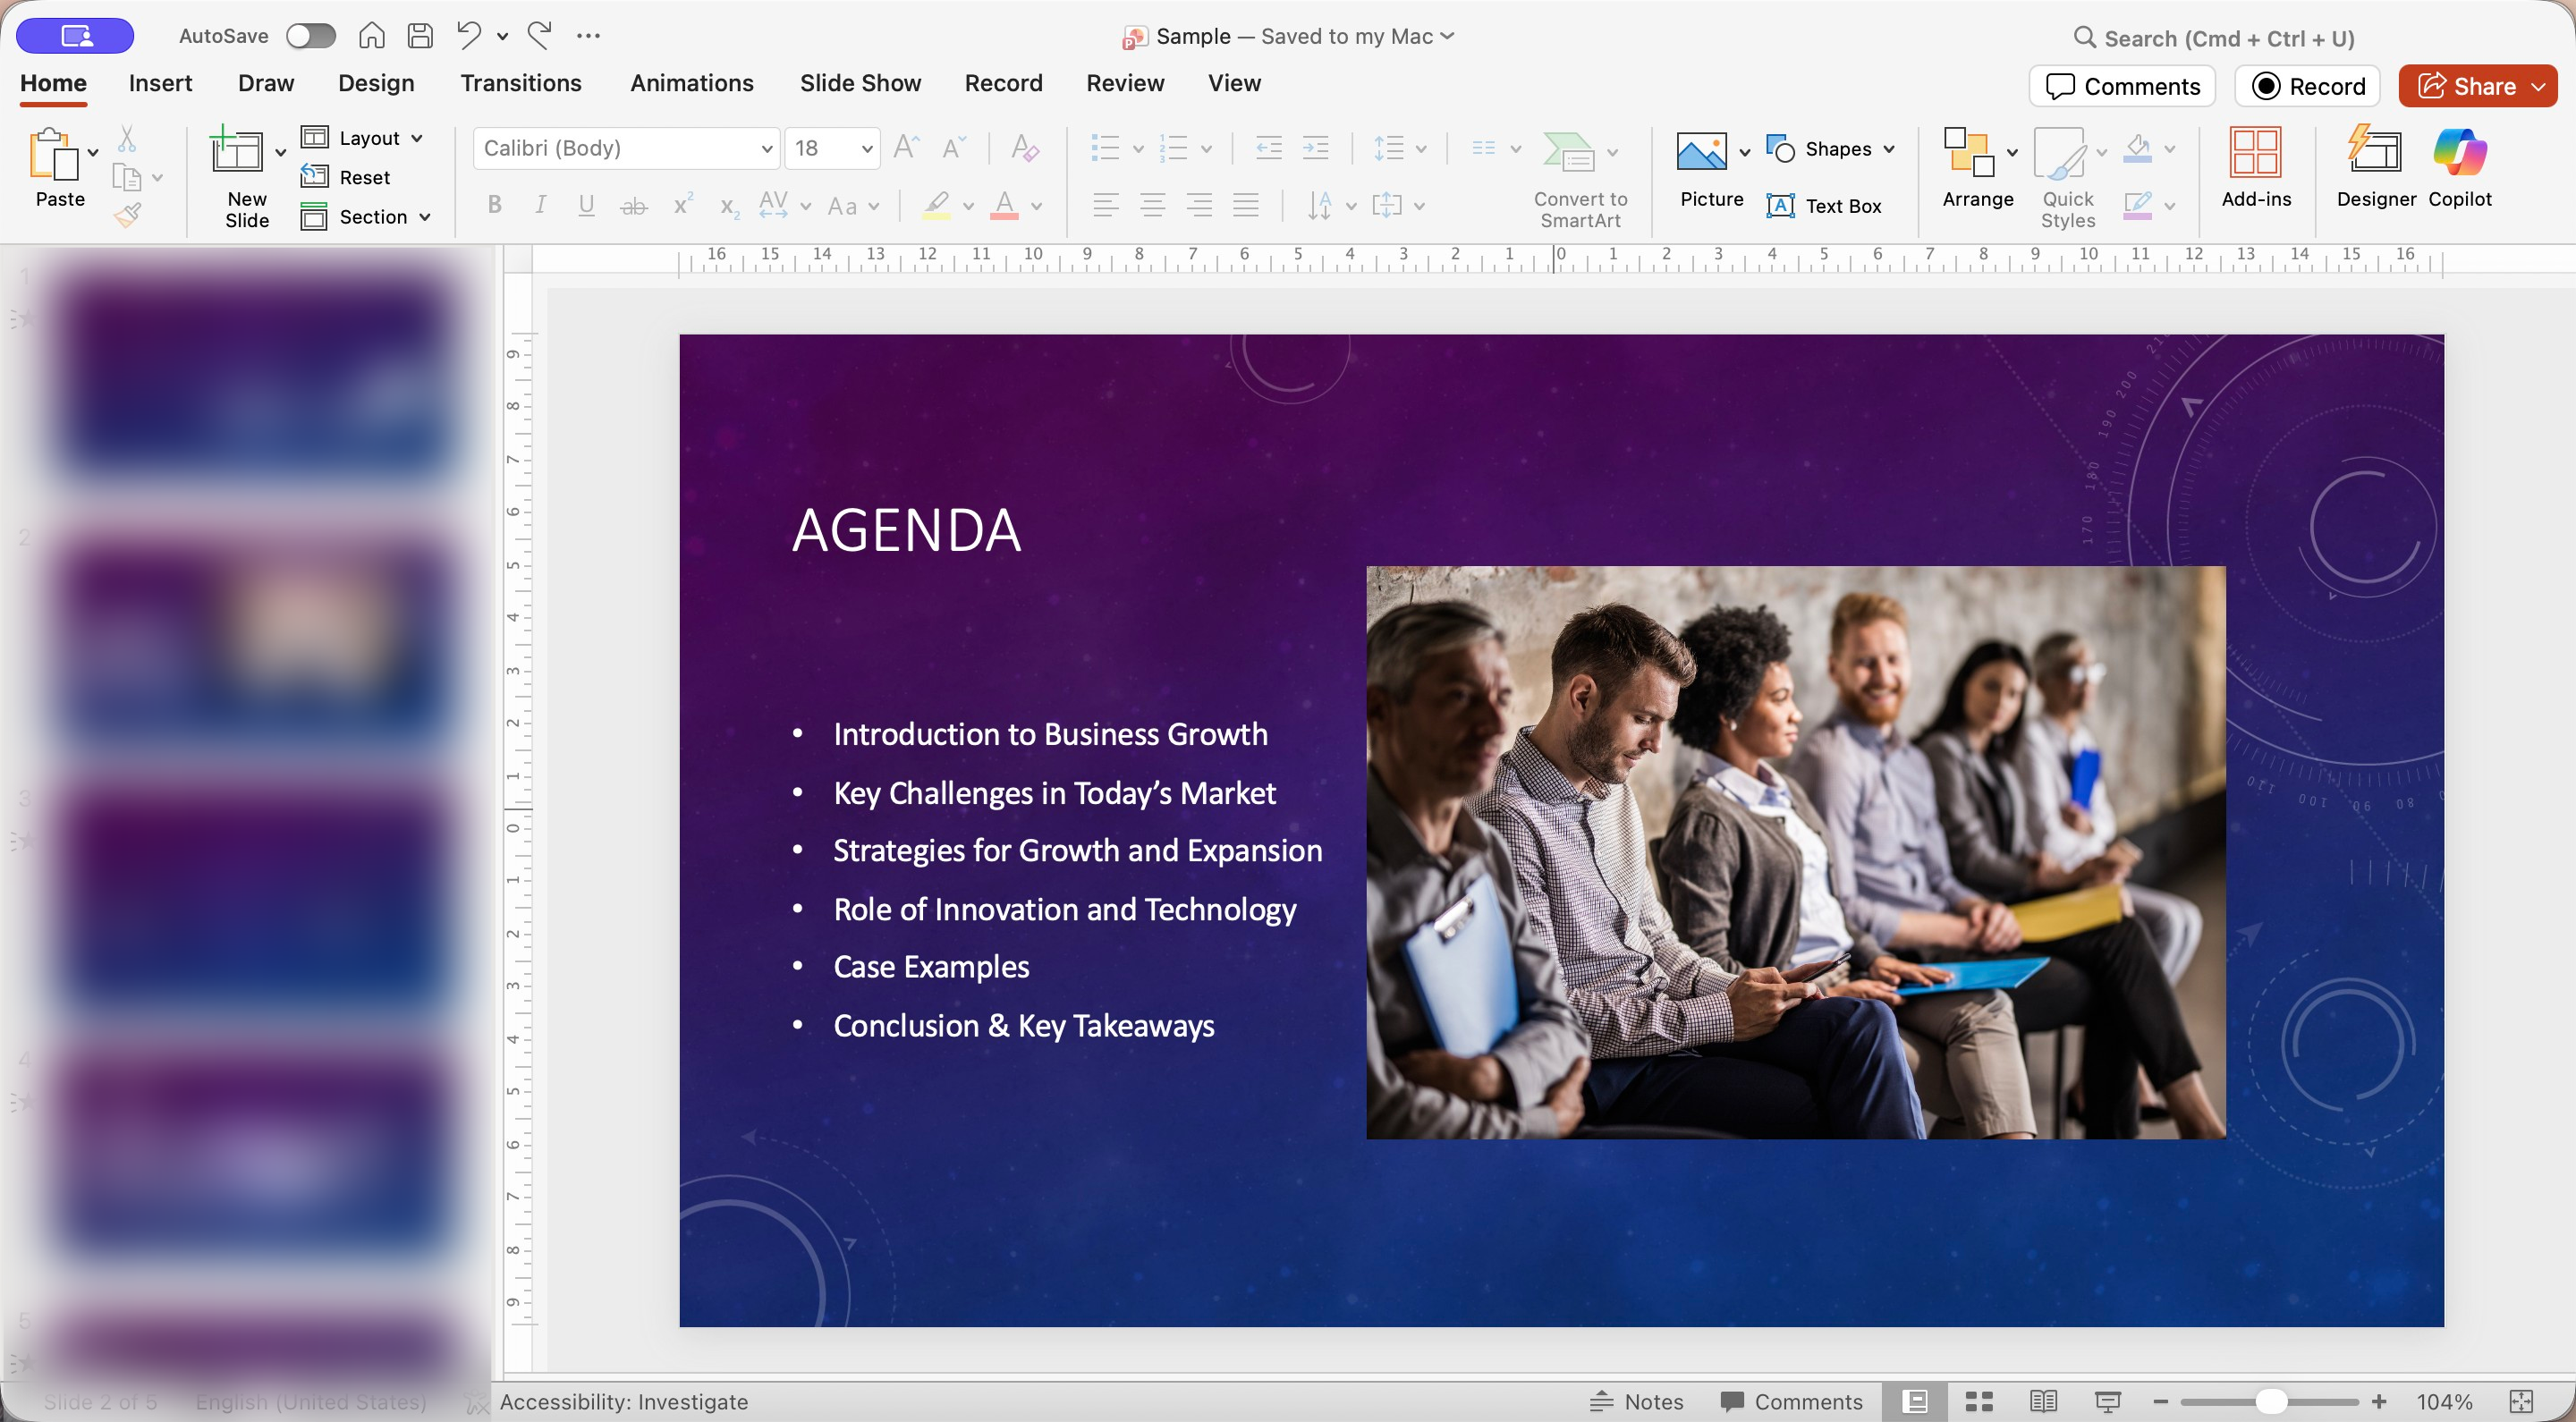Toggle the AutoSave switch
The image size is (2576, 1422).
click(310, 36)
